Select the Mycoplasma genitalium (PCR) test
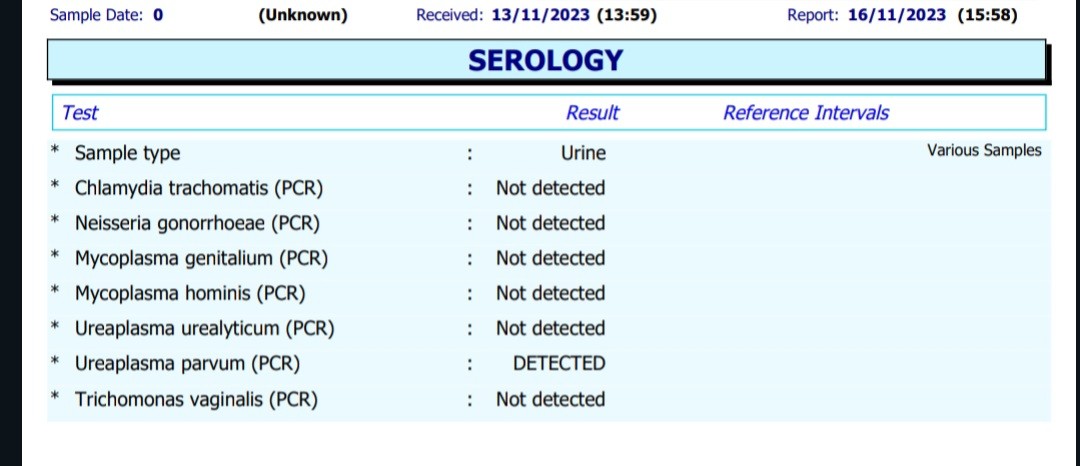 [x=201, y=258]
